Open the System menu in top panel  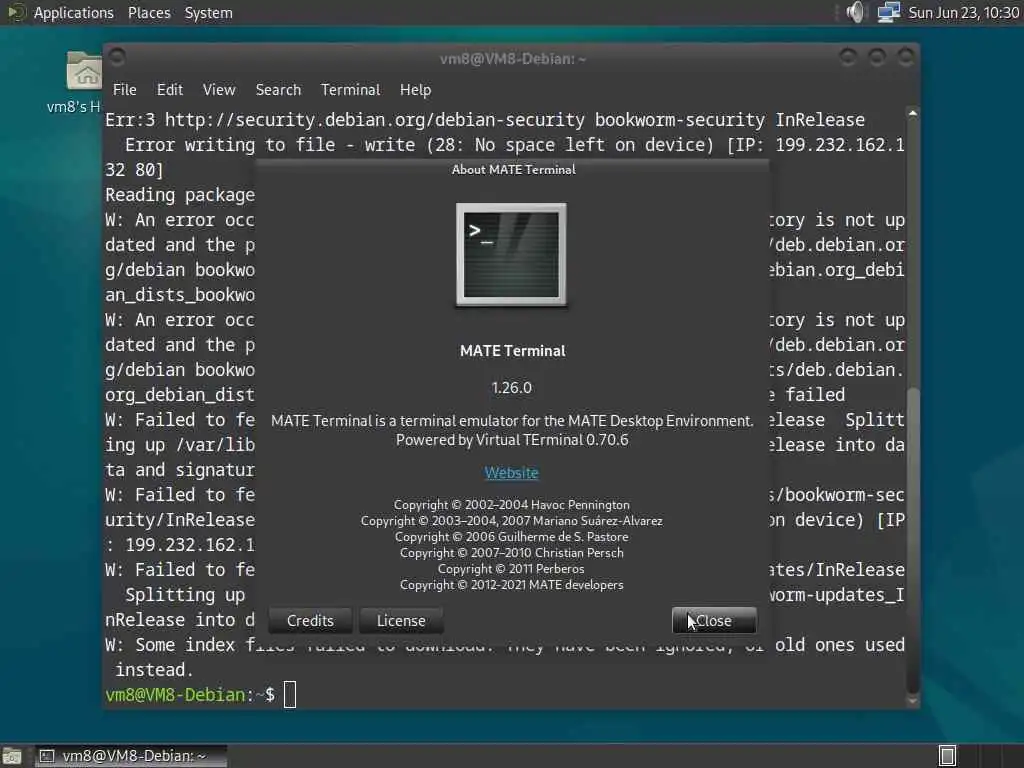pos(208,12)
